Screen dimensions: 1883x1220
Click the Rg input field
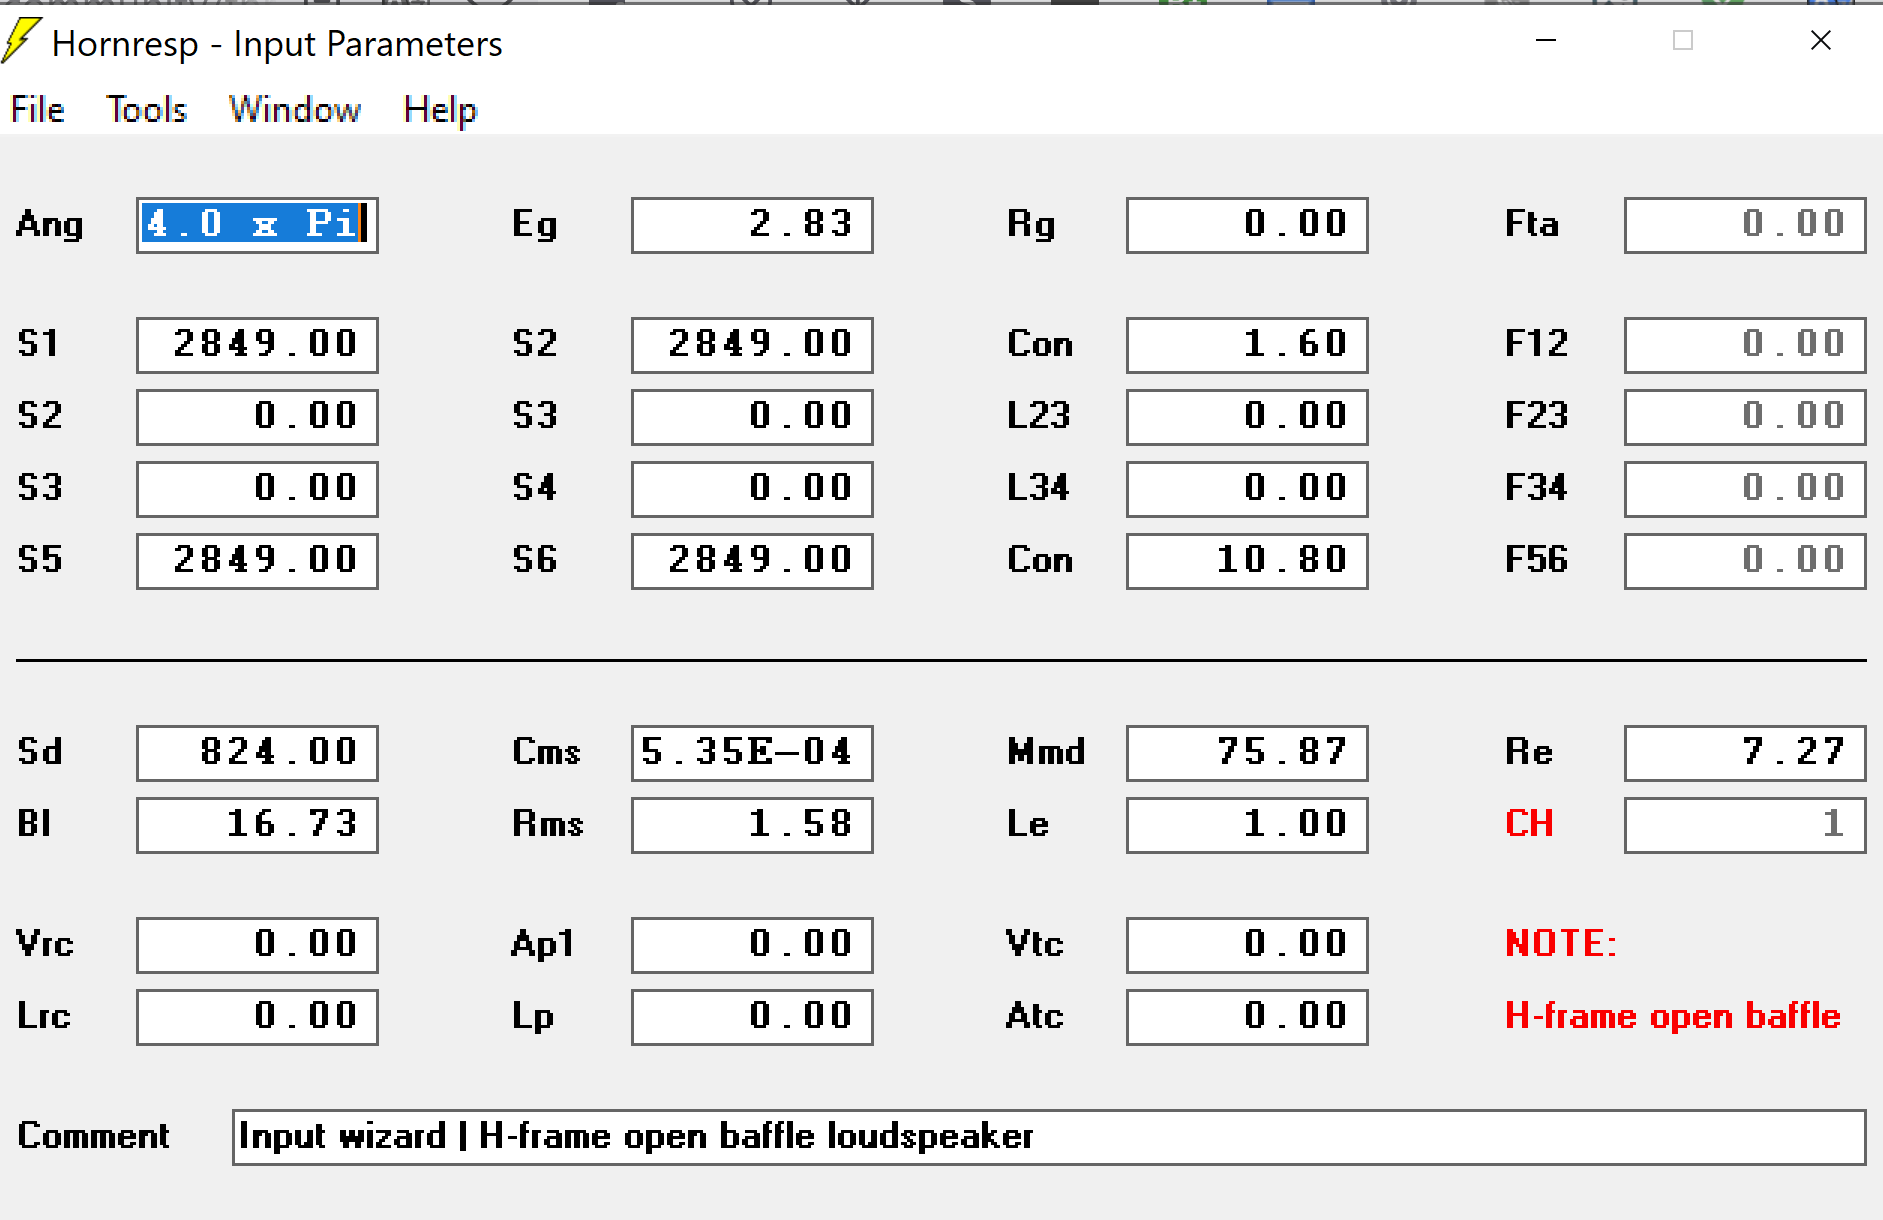tap(1247, 225)
